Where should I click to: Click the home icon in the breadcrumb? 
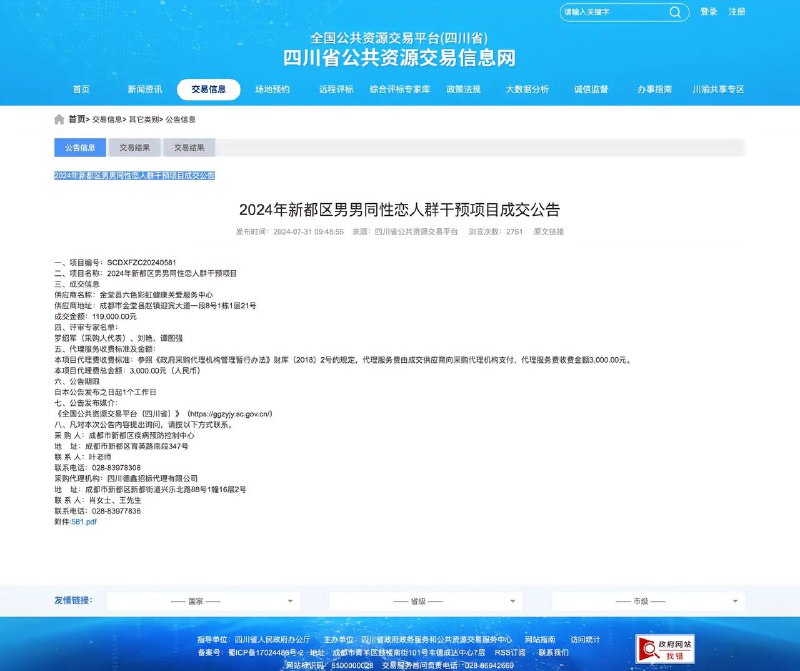[59, 120]
